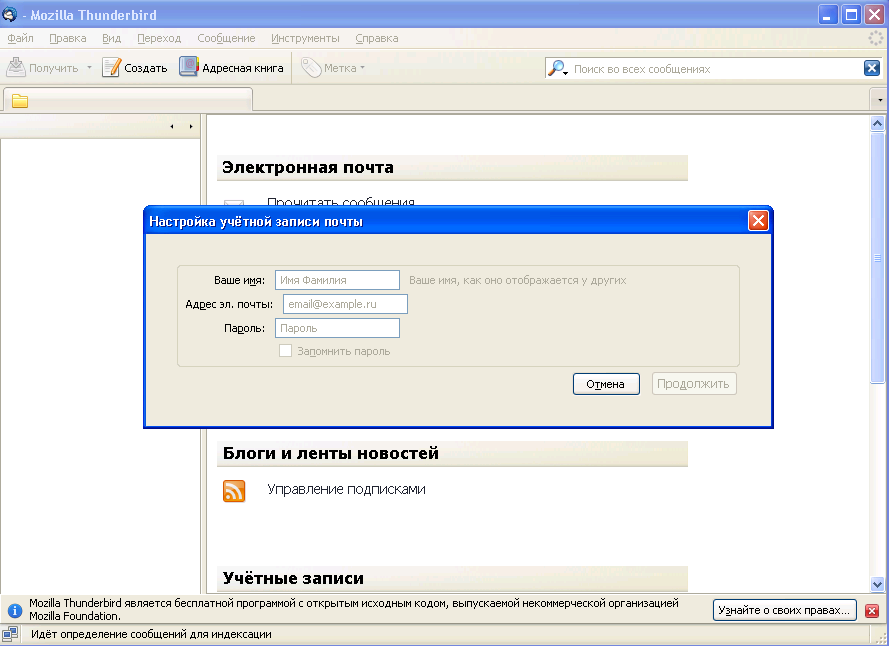Click the email@example.ru address input field
Screen dimensions: 889x646
[345, 303]
